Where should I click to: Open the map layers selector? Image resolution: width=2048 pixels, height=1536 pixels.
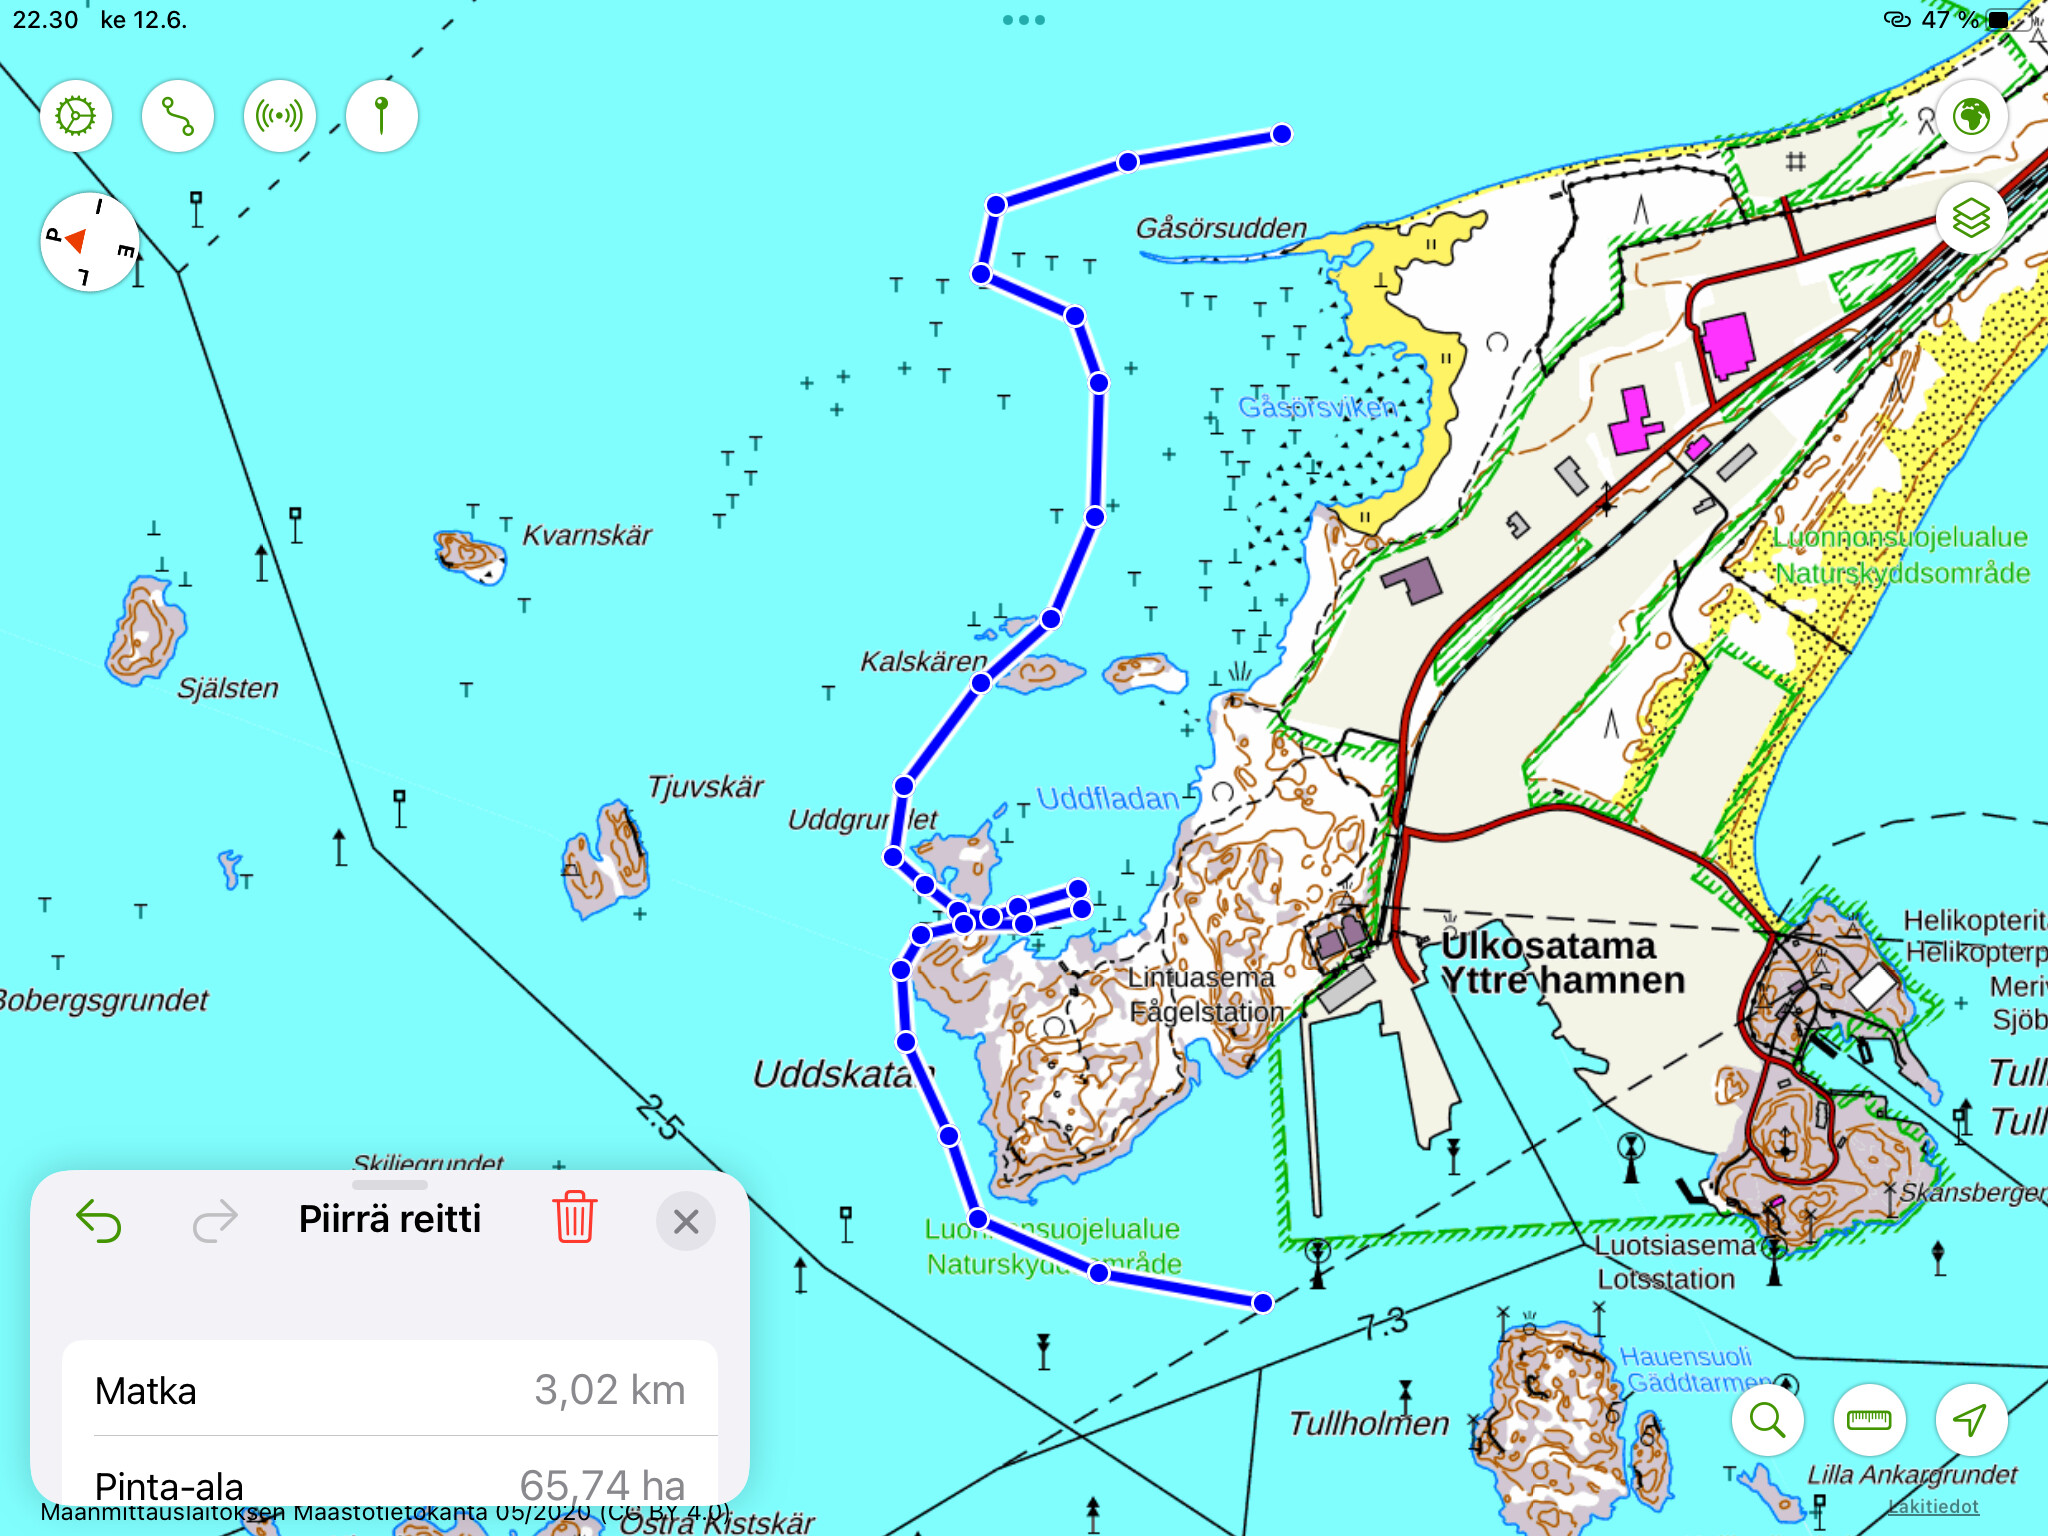(x=1971, y=218)
